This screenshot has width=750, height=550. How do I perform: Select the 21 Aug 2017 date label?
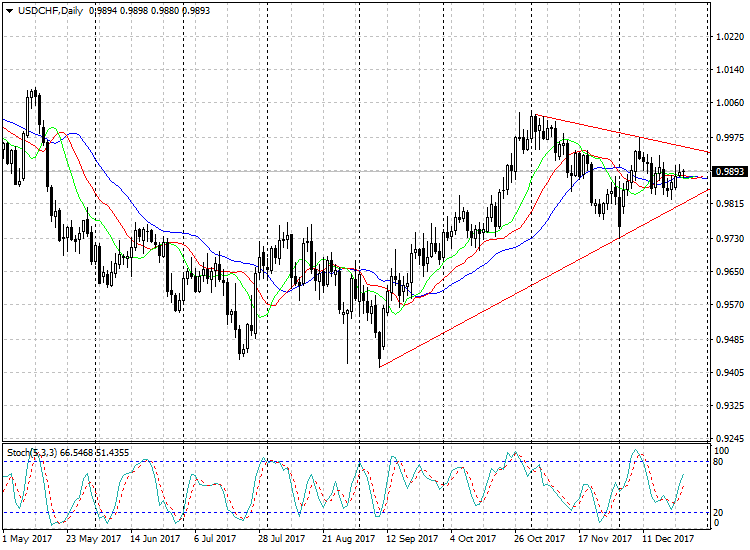(348, 539)
